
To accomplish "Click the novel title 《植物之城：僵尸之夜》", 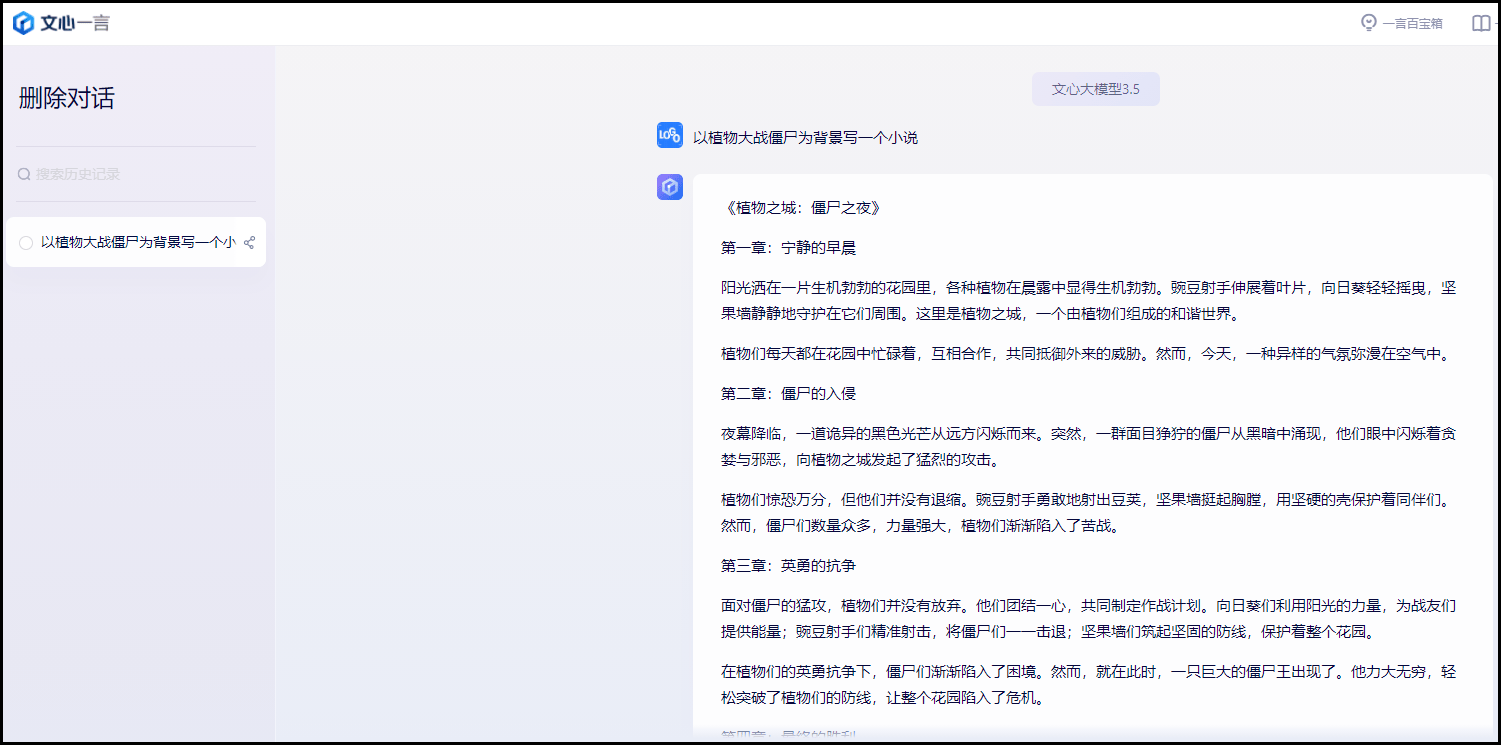I will pos(801,208).
